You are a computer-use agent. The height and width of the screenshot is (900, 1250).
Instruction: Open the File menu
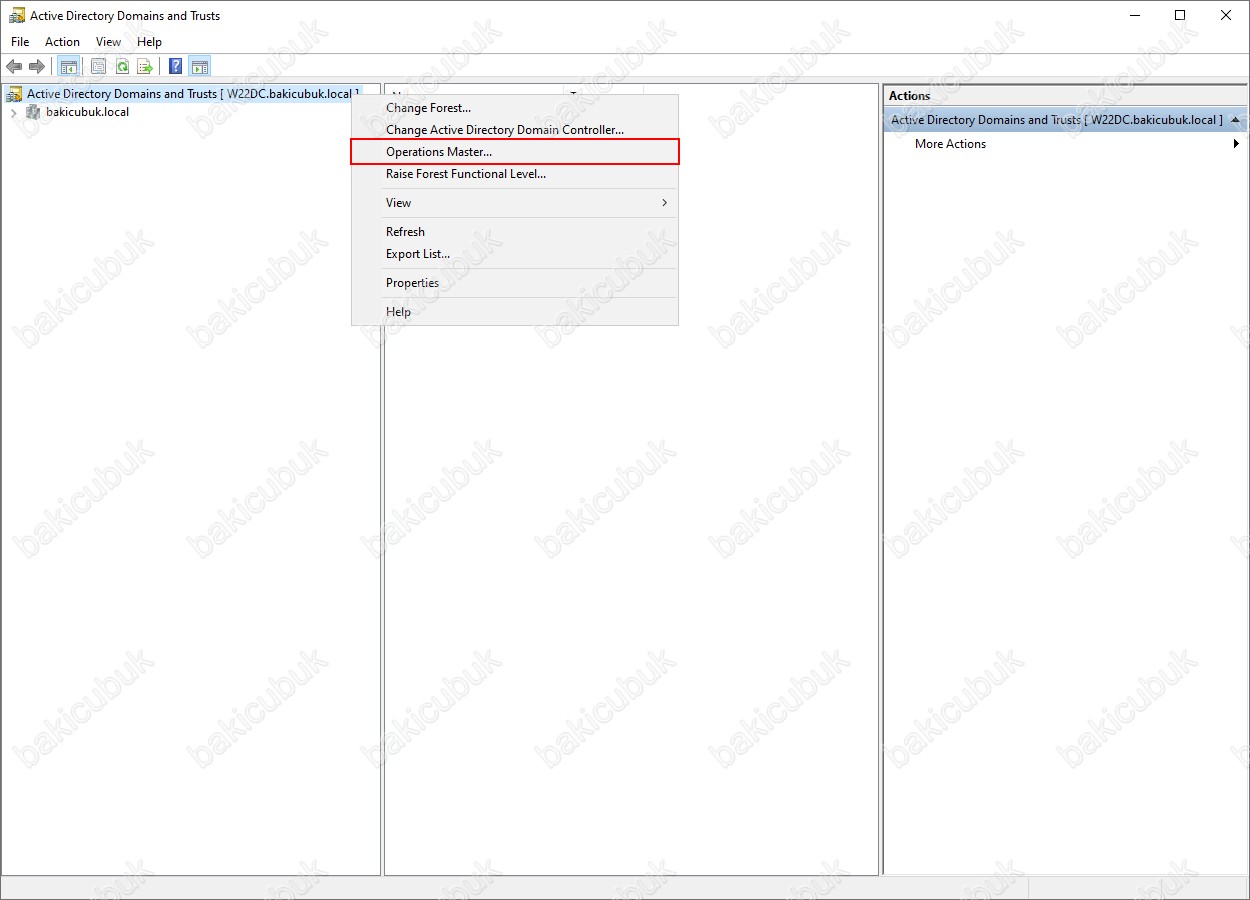[20, 42]
